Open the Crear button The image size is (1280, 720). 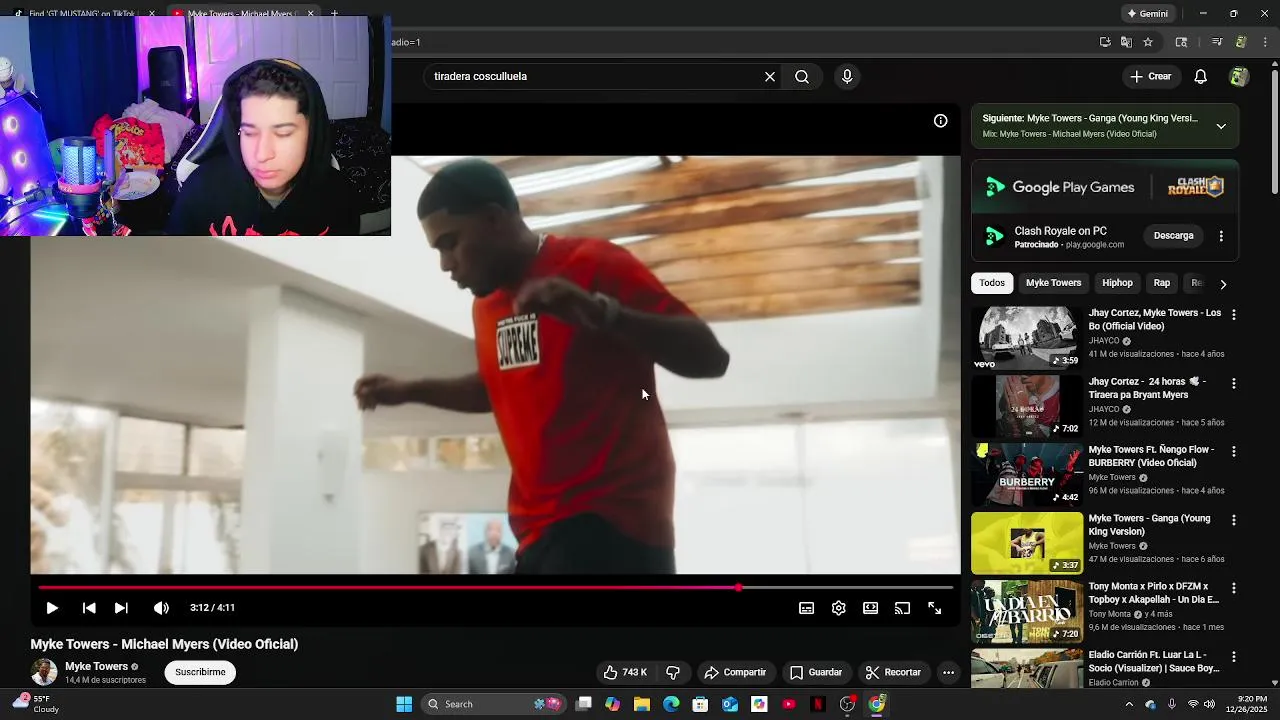1150,76
